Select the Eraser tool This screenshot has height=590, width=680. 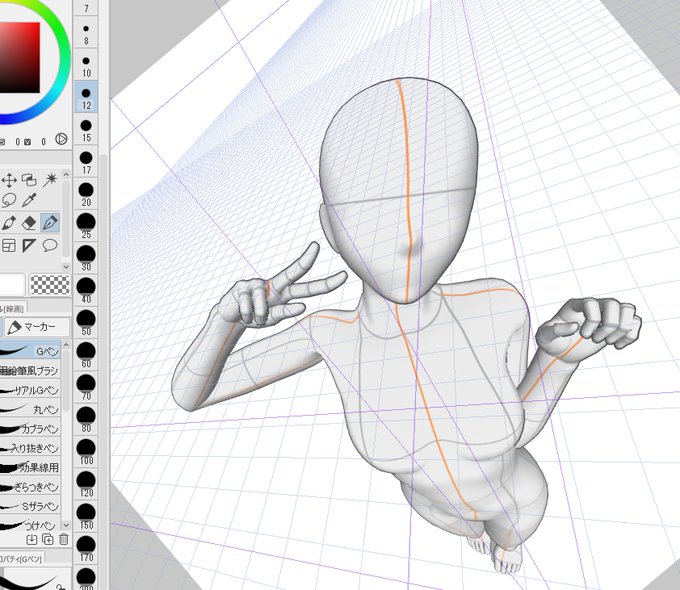(x=29, y=223)
